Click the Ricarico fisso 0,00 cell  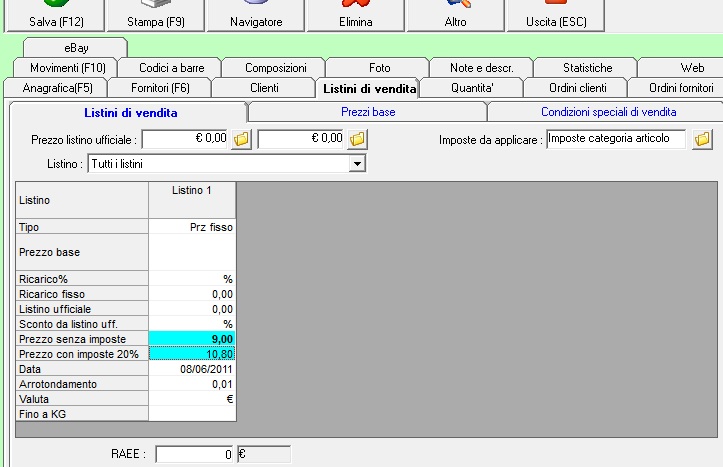(192, 294)
